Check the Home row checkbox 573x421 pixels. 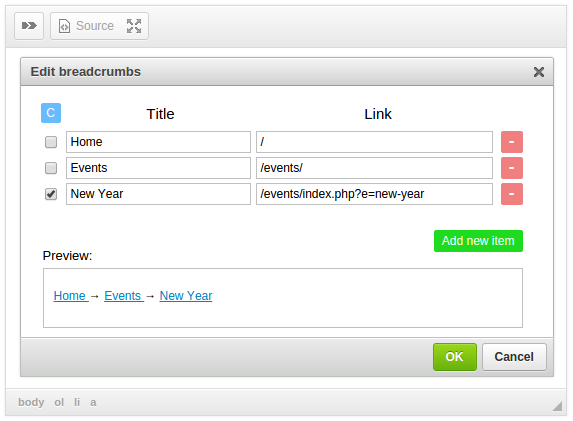(51, 142)
